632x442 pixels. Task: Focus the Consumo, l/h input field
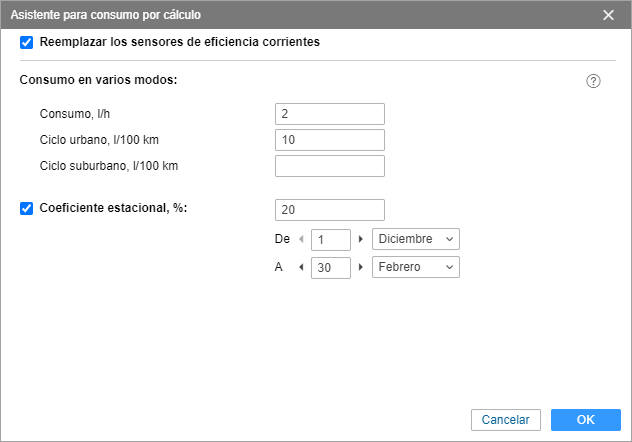click(330, 114)
